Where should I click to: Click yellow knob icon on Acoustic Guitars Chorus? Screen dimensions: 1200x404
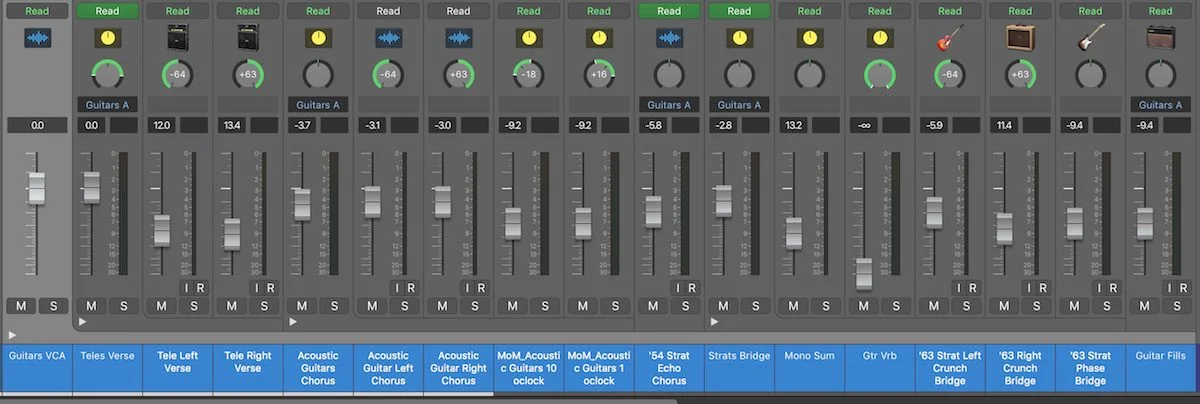[x=318, y=39]
